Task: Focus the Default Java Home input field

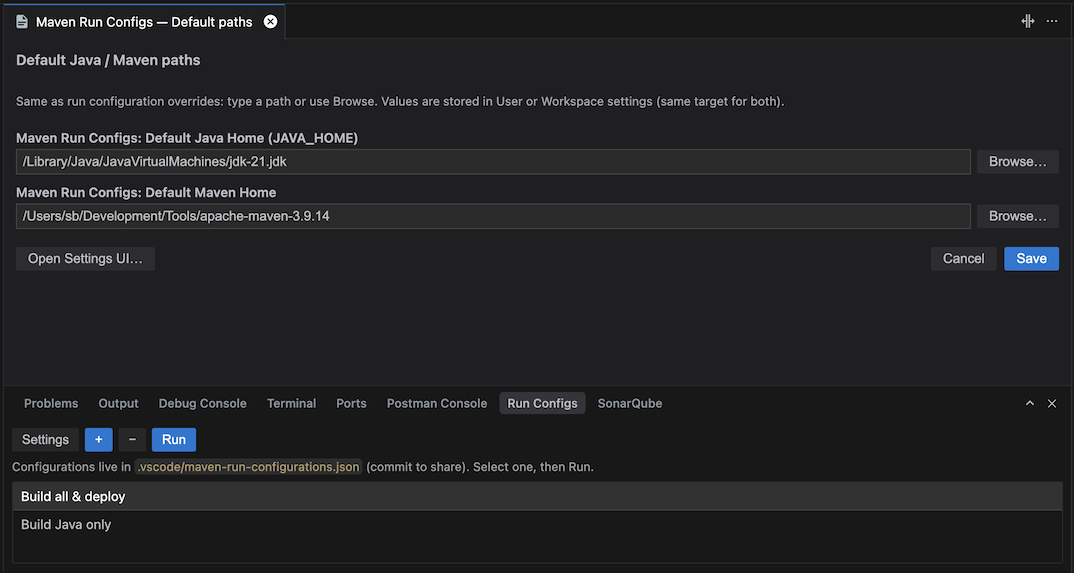Action: 493,162
